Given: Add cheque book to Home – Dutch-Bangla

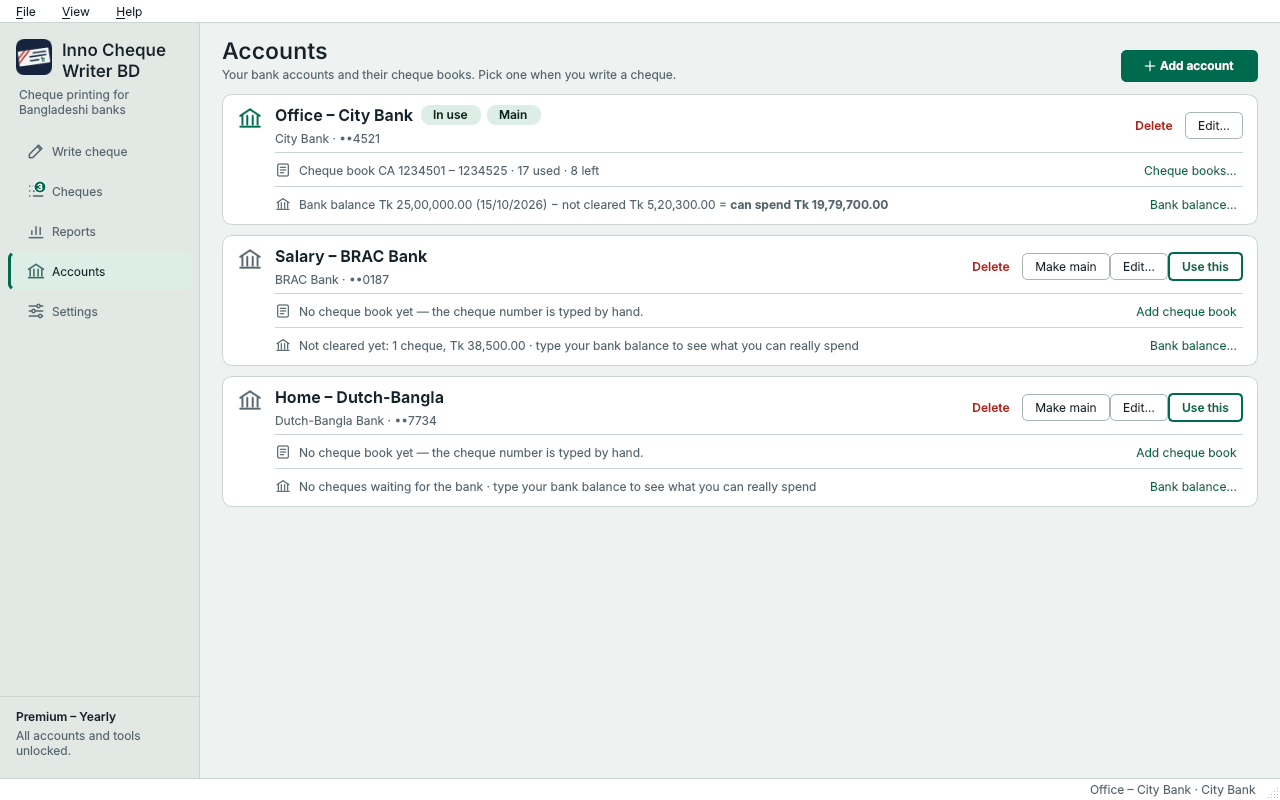Looking at the screenshot, I should pyautogui.click(x=1186, y=453).
